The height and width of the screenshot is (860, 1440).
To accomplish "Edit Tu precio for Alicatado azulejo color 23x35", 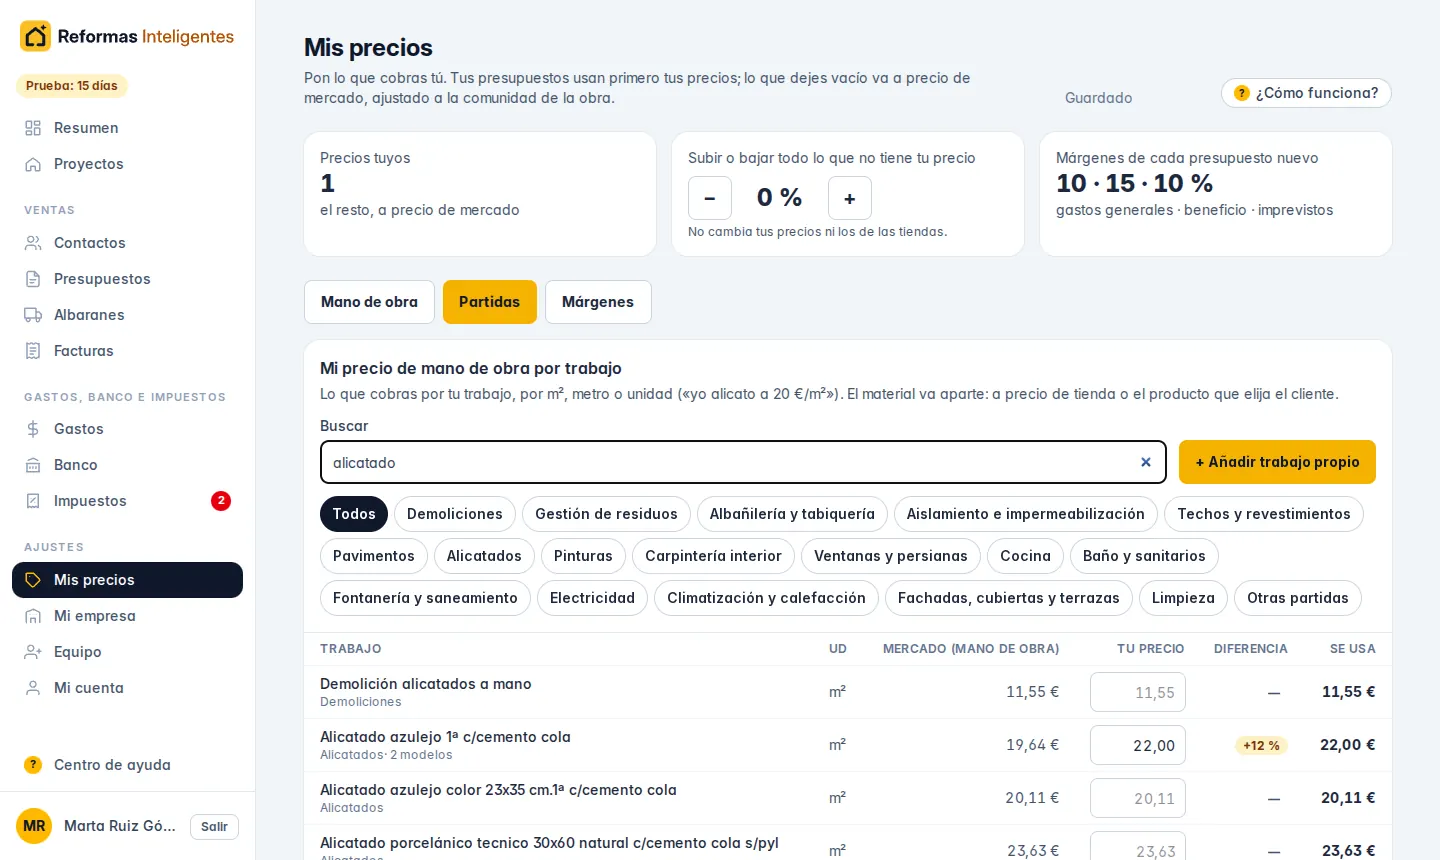I will coord(1138,798).
